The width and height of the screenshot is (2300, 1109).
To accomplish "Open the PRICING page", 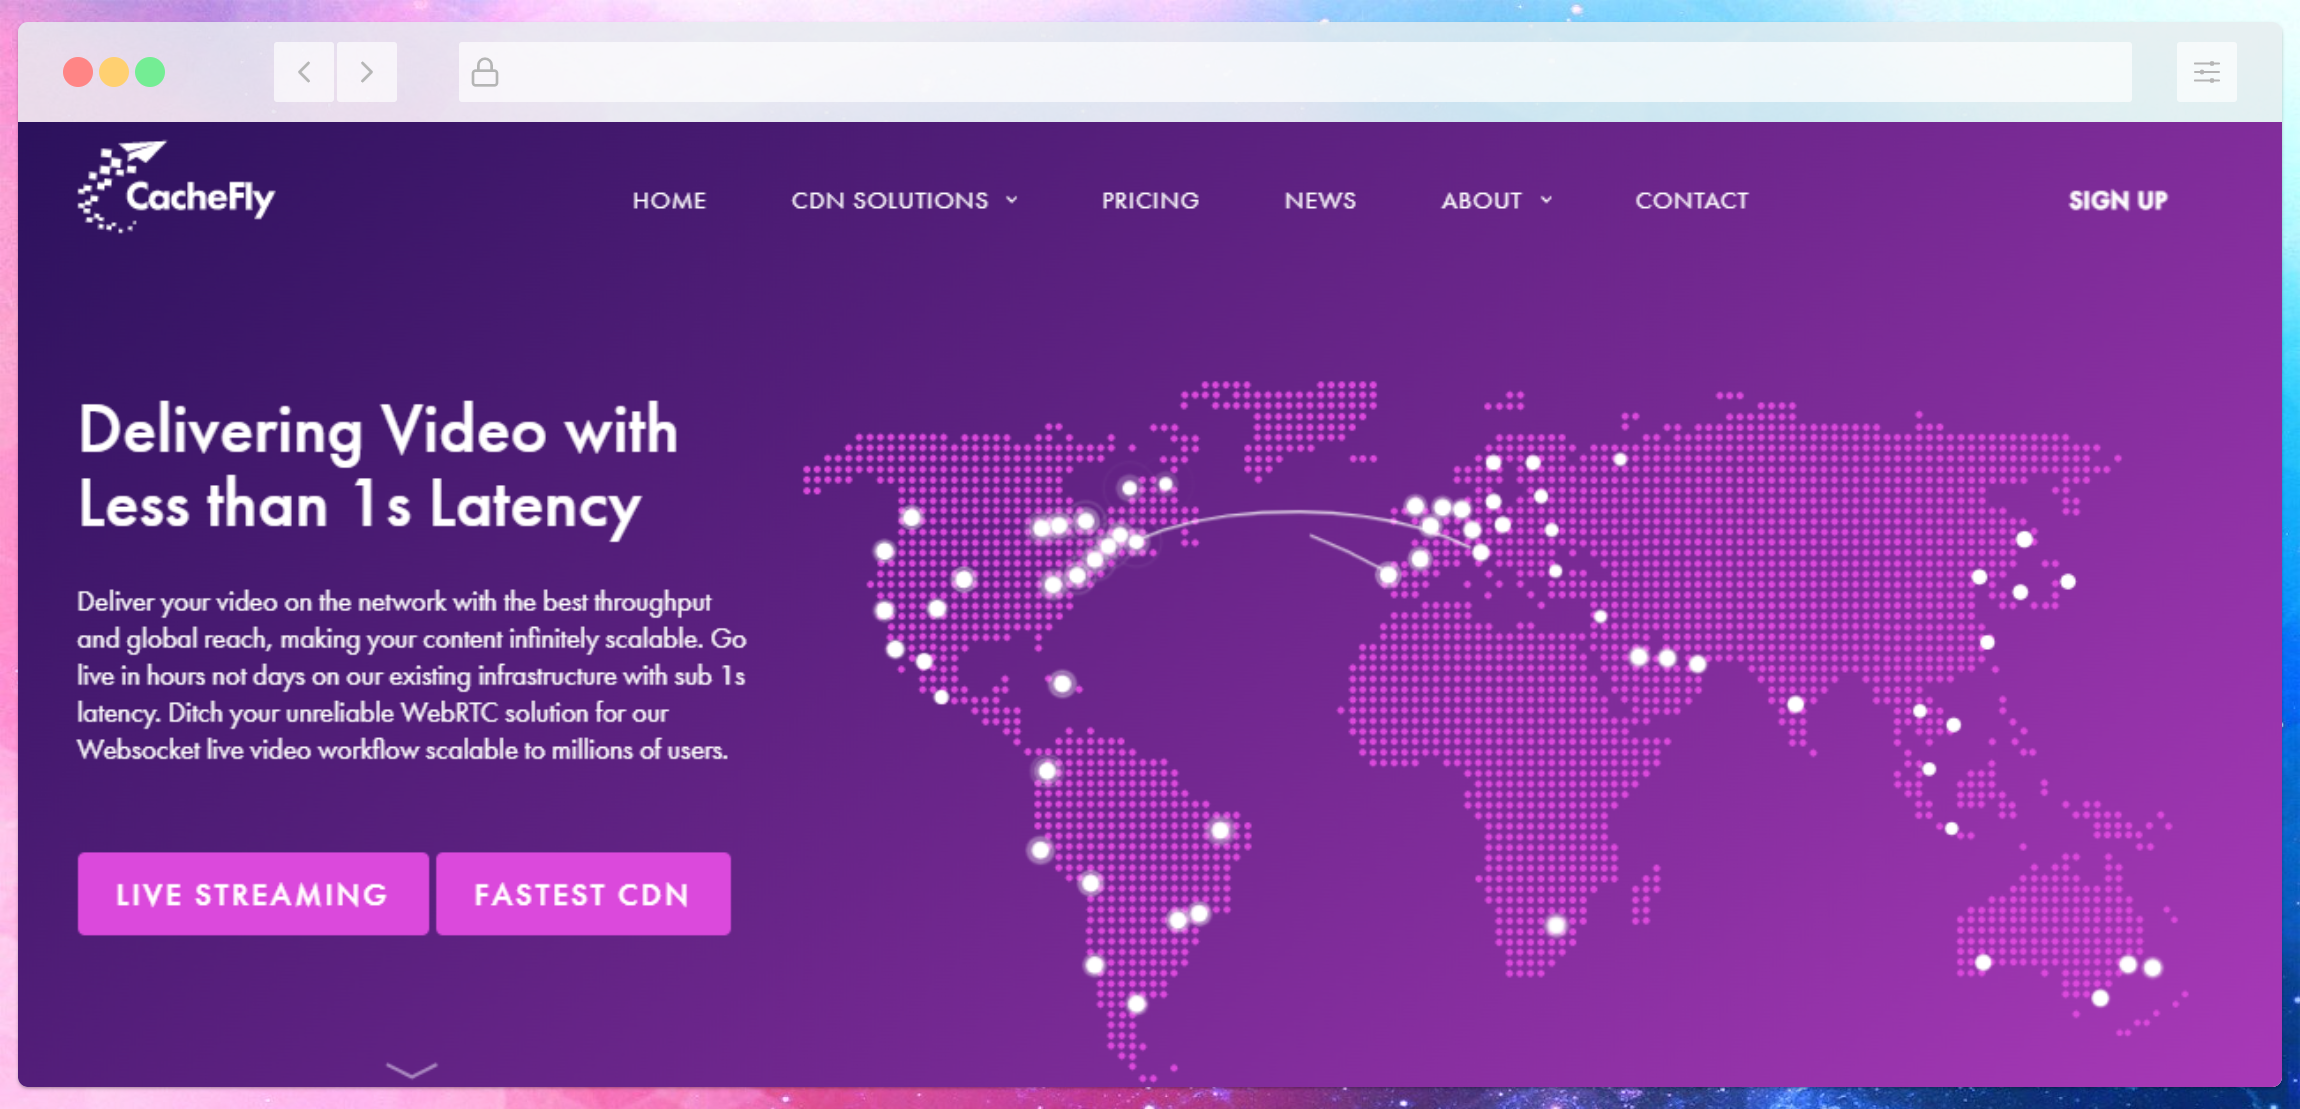I will point(1150,200).
